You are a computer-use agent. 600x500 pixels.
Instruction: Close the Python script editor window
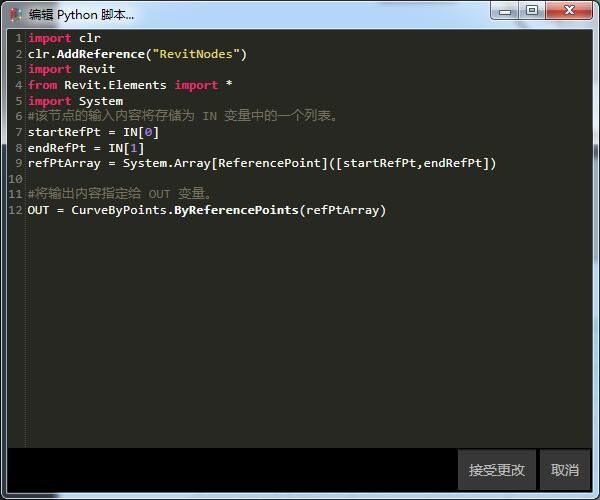click(x=569, y=10)
